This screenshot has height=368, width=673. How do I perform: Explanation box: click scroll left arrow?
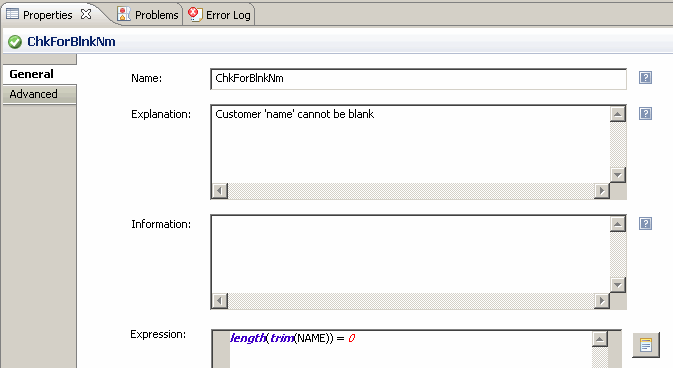coord(220,191)
